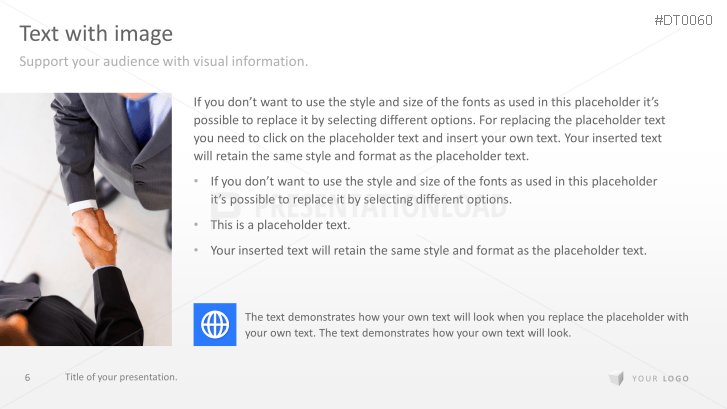Image resolution: width=727 pixels, height=409 pixels.
Task: Select the bullet starting 'Your inserted text will retain'
Action: tap(428, 250)
